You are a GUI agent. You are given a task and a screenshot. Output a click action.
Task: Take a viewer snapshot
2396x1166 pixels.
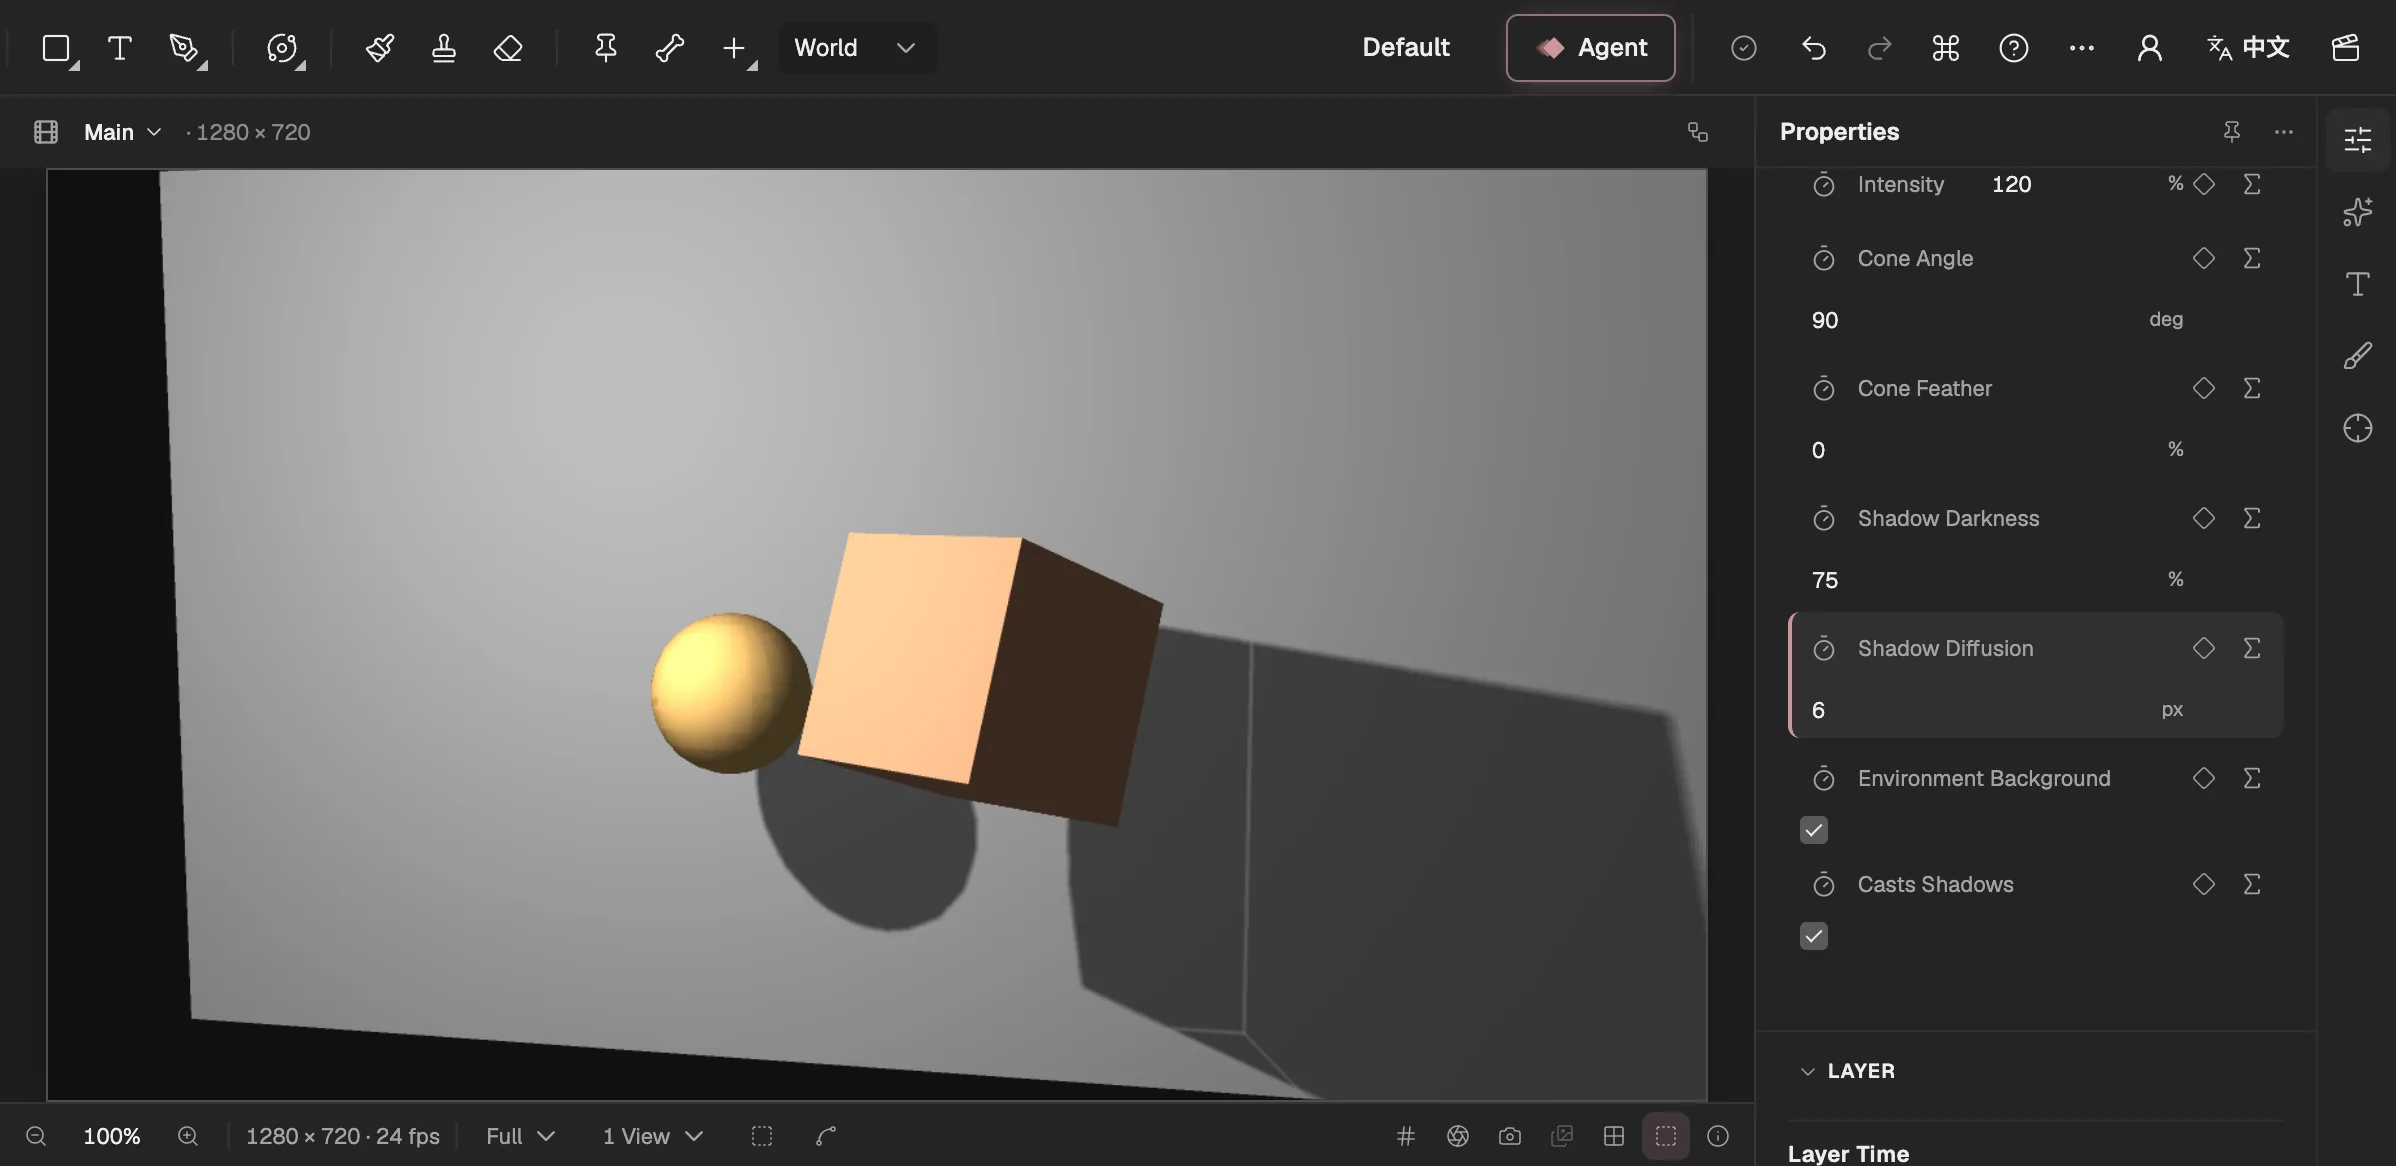pyautogui.click(x=1510, y=1136)
